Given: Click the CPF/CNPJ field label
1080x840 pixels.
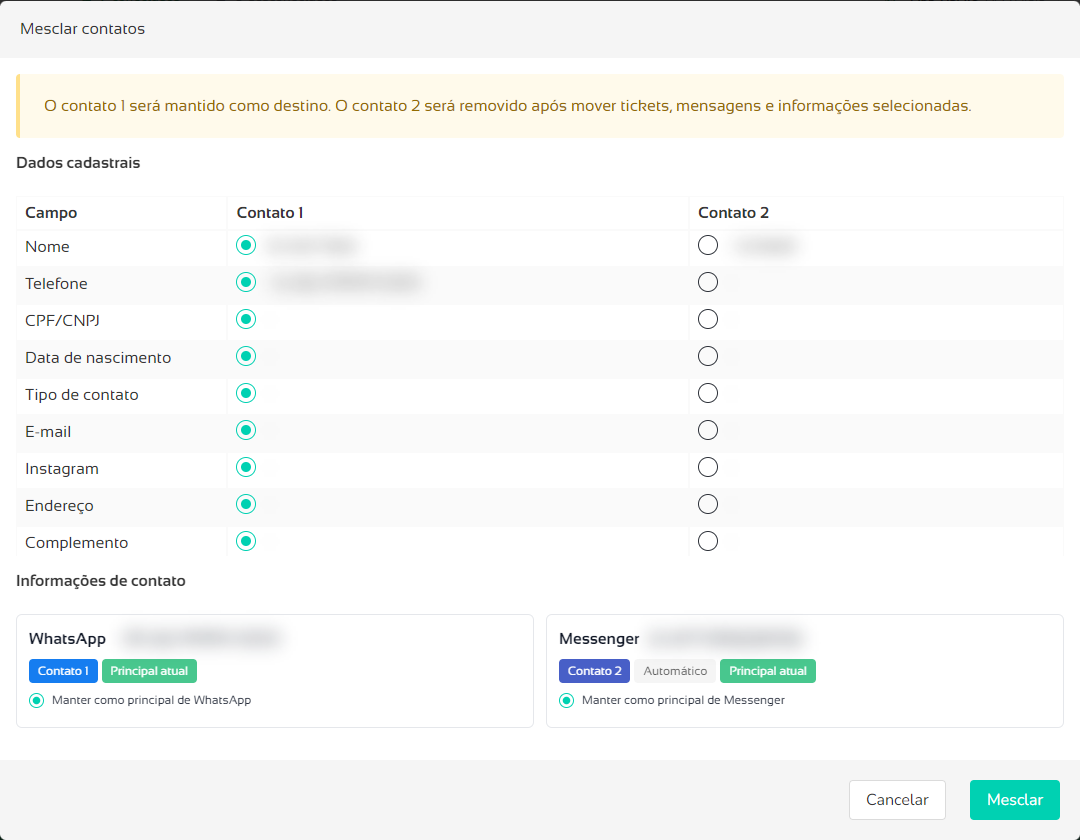Looking at the screenshot, I should coord(63,321).
